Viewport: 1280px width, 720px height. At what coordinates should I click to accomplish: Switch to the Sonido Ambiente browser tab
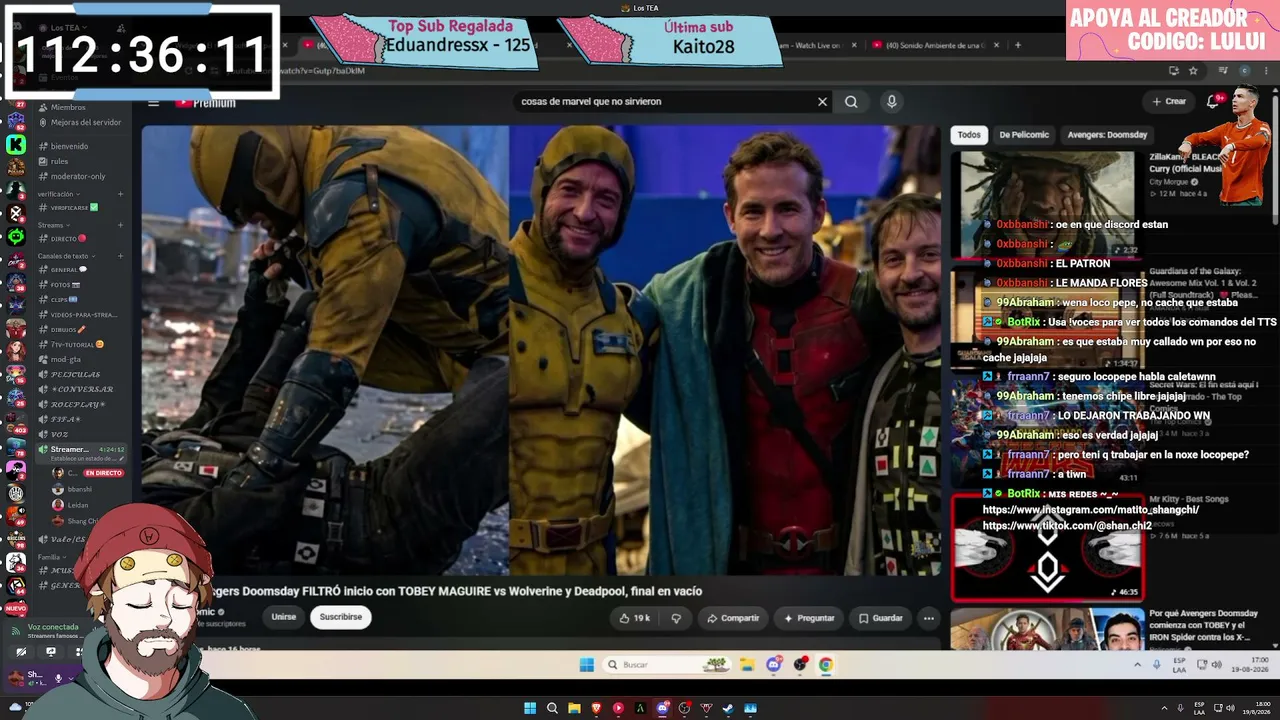point(935,45)
